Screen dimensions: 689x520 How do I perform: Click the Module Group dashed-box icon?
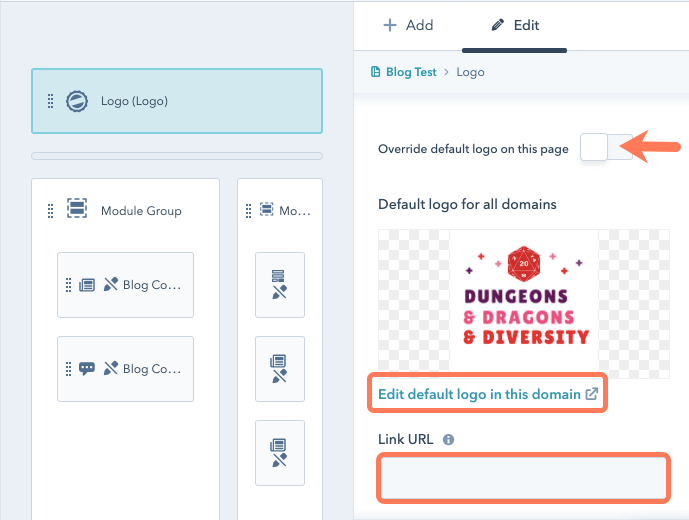click(x=77, y=208)
